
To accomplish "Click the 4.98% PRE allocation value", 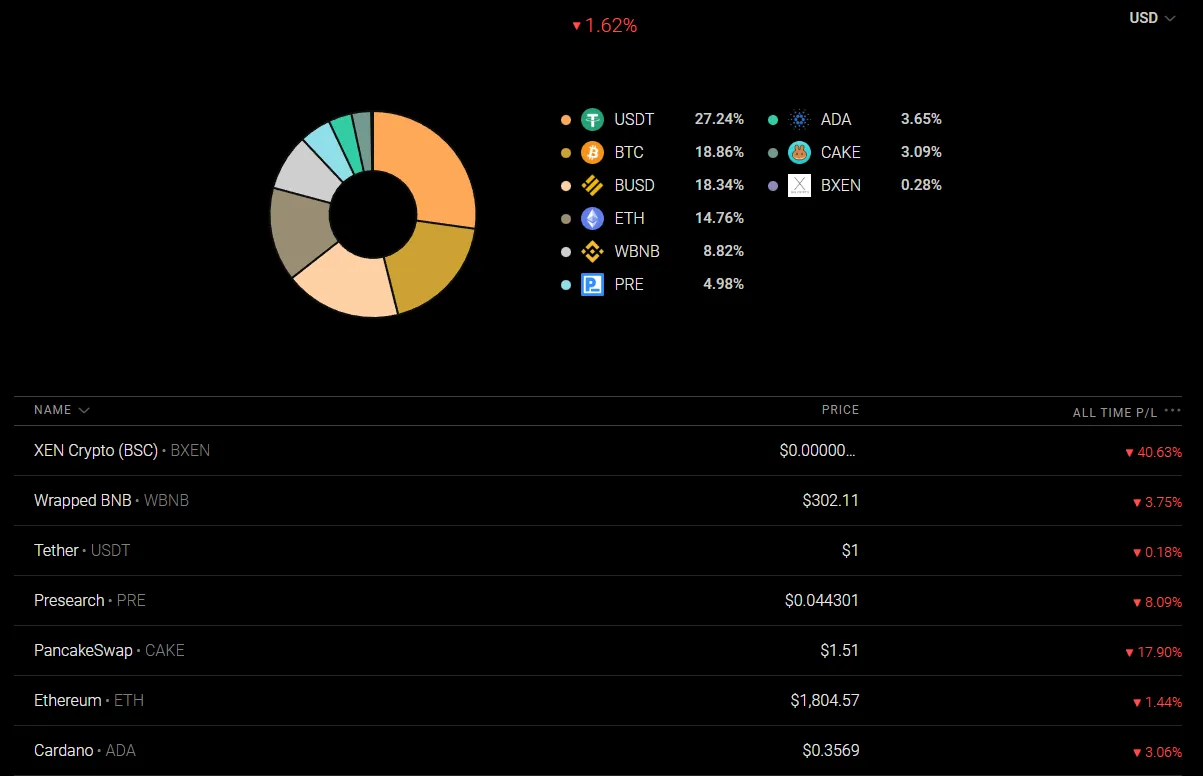I will click(x=723, y=284).
